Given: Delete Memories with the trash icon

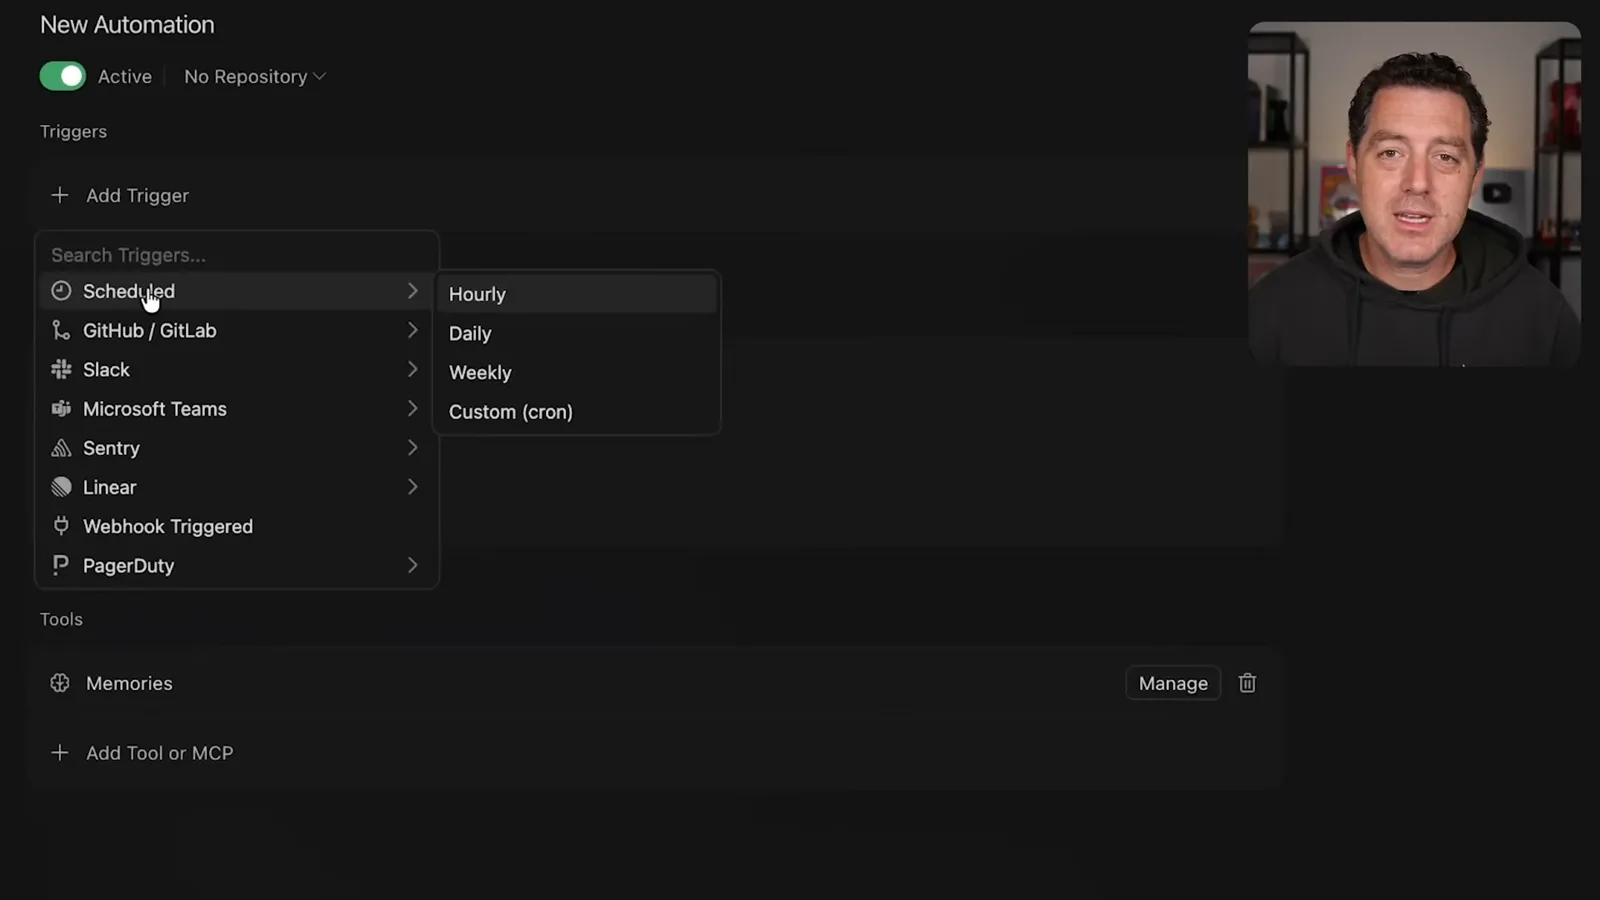Looking at the screenshot, I should (1247, 683).
